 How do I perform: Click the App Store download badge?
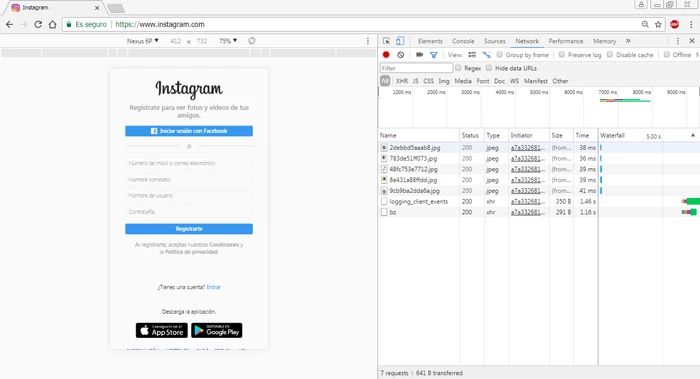pyautogui.click(x=162, y=330)
